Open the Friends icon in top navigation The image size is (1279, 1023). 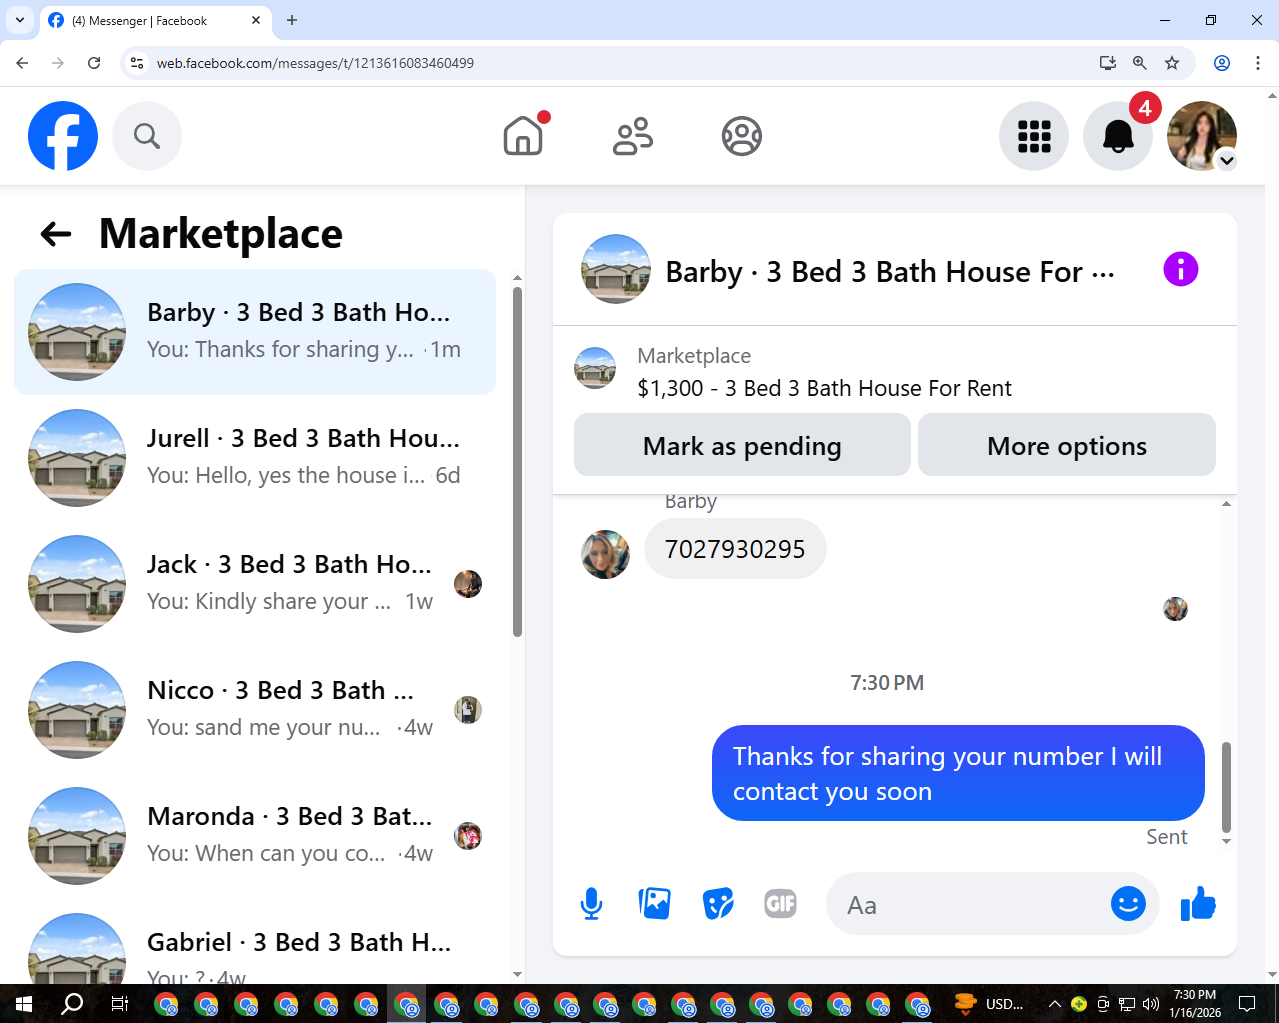[x=633, y=136]
